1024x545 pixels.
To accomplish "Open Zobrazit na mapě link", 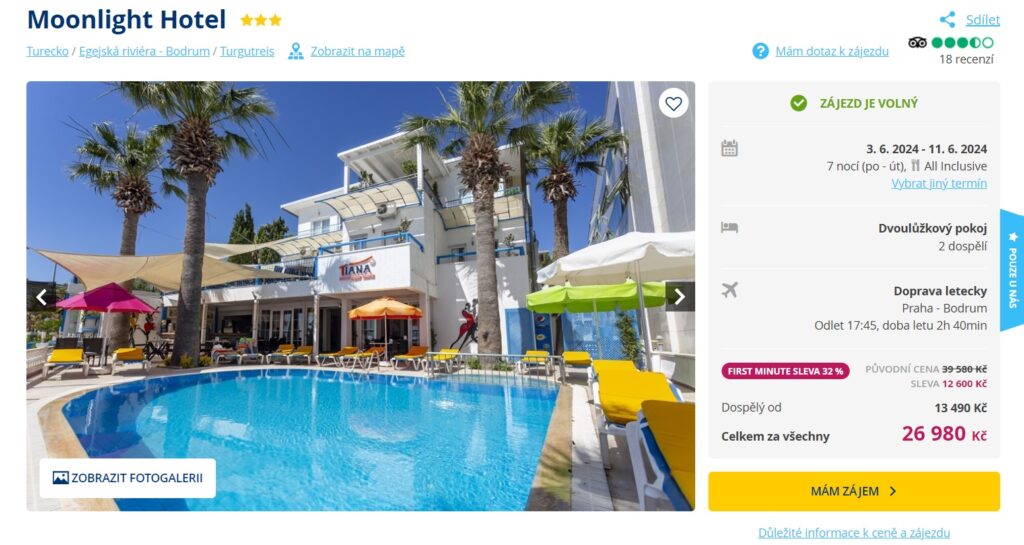I will tap(357, 51).
